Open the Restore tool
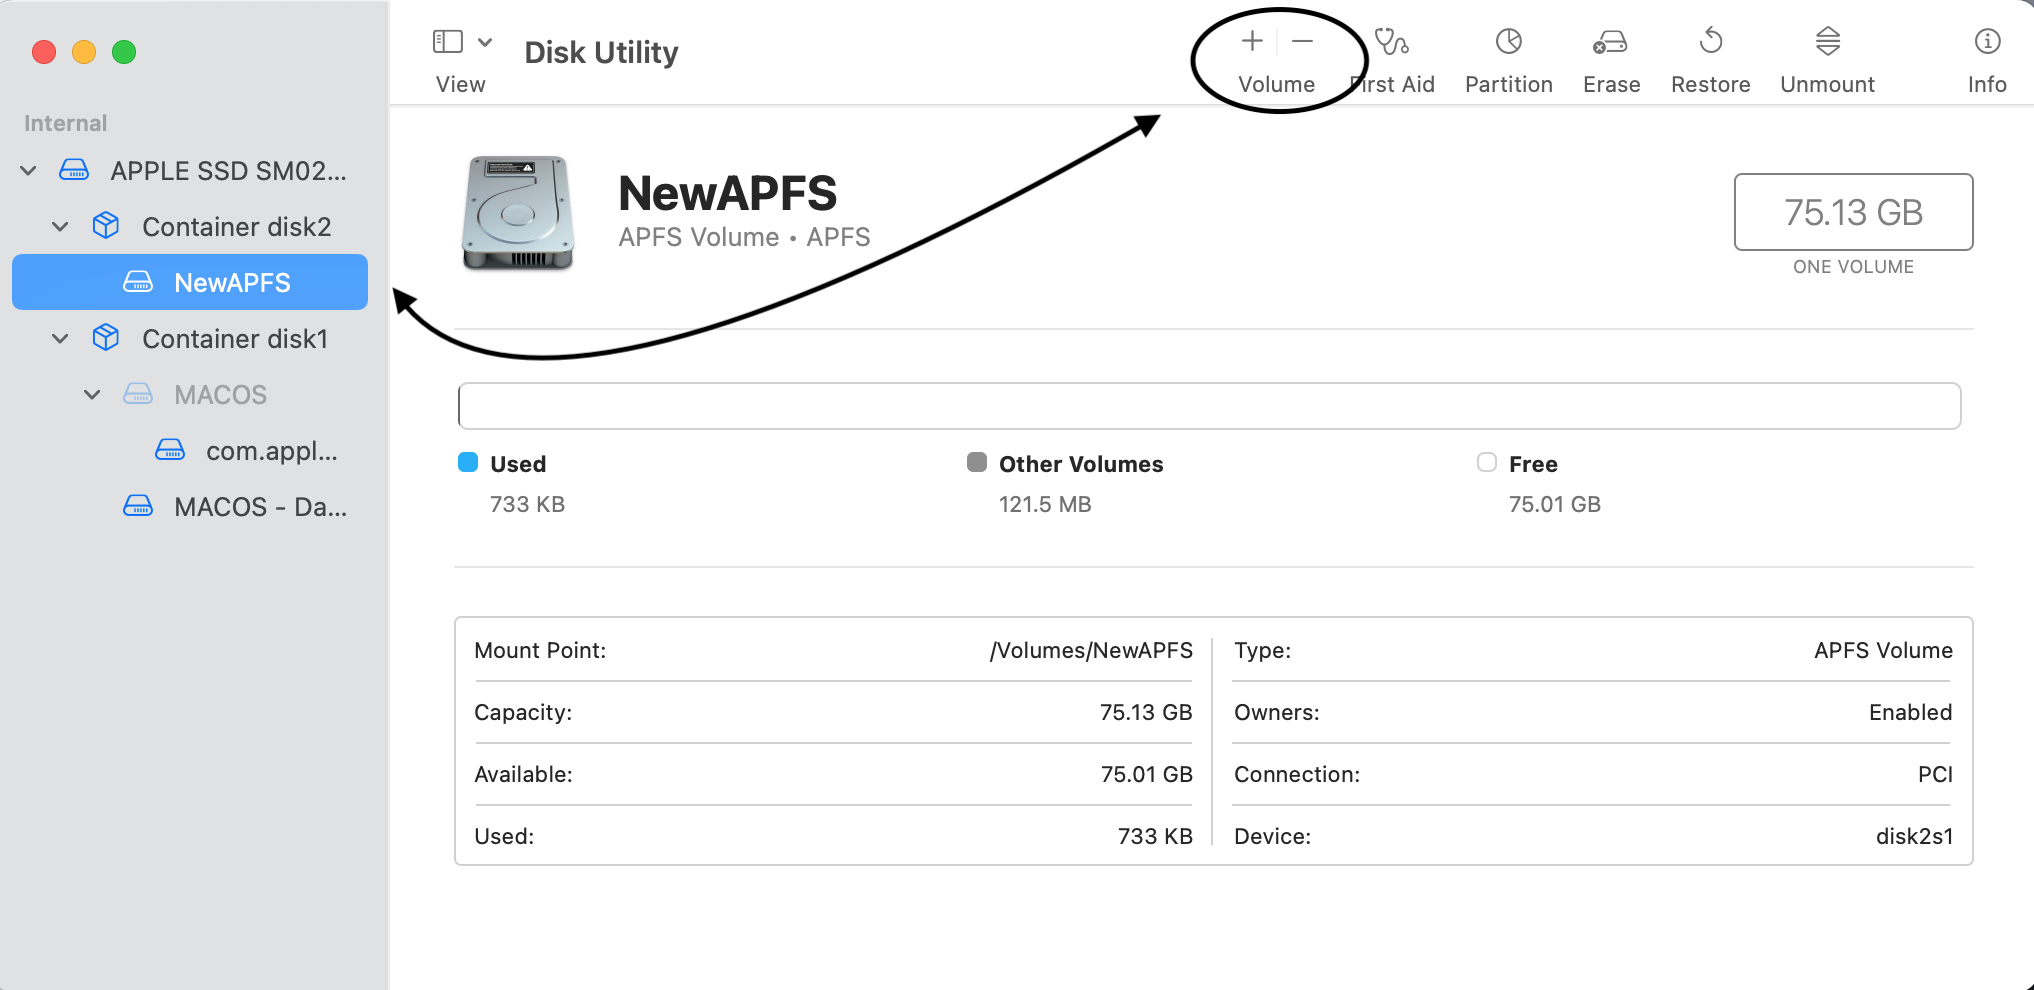Viewport: 2034px width, 990px height. click(1710, 42)
